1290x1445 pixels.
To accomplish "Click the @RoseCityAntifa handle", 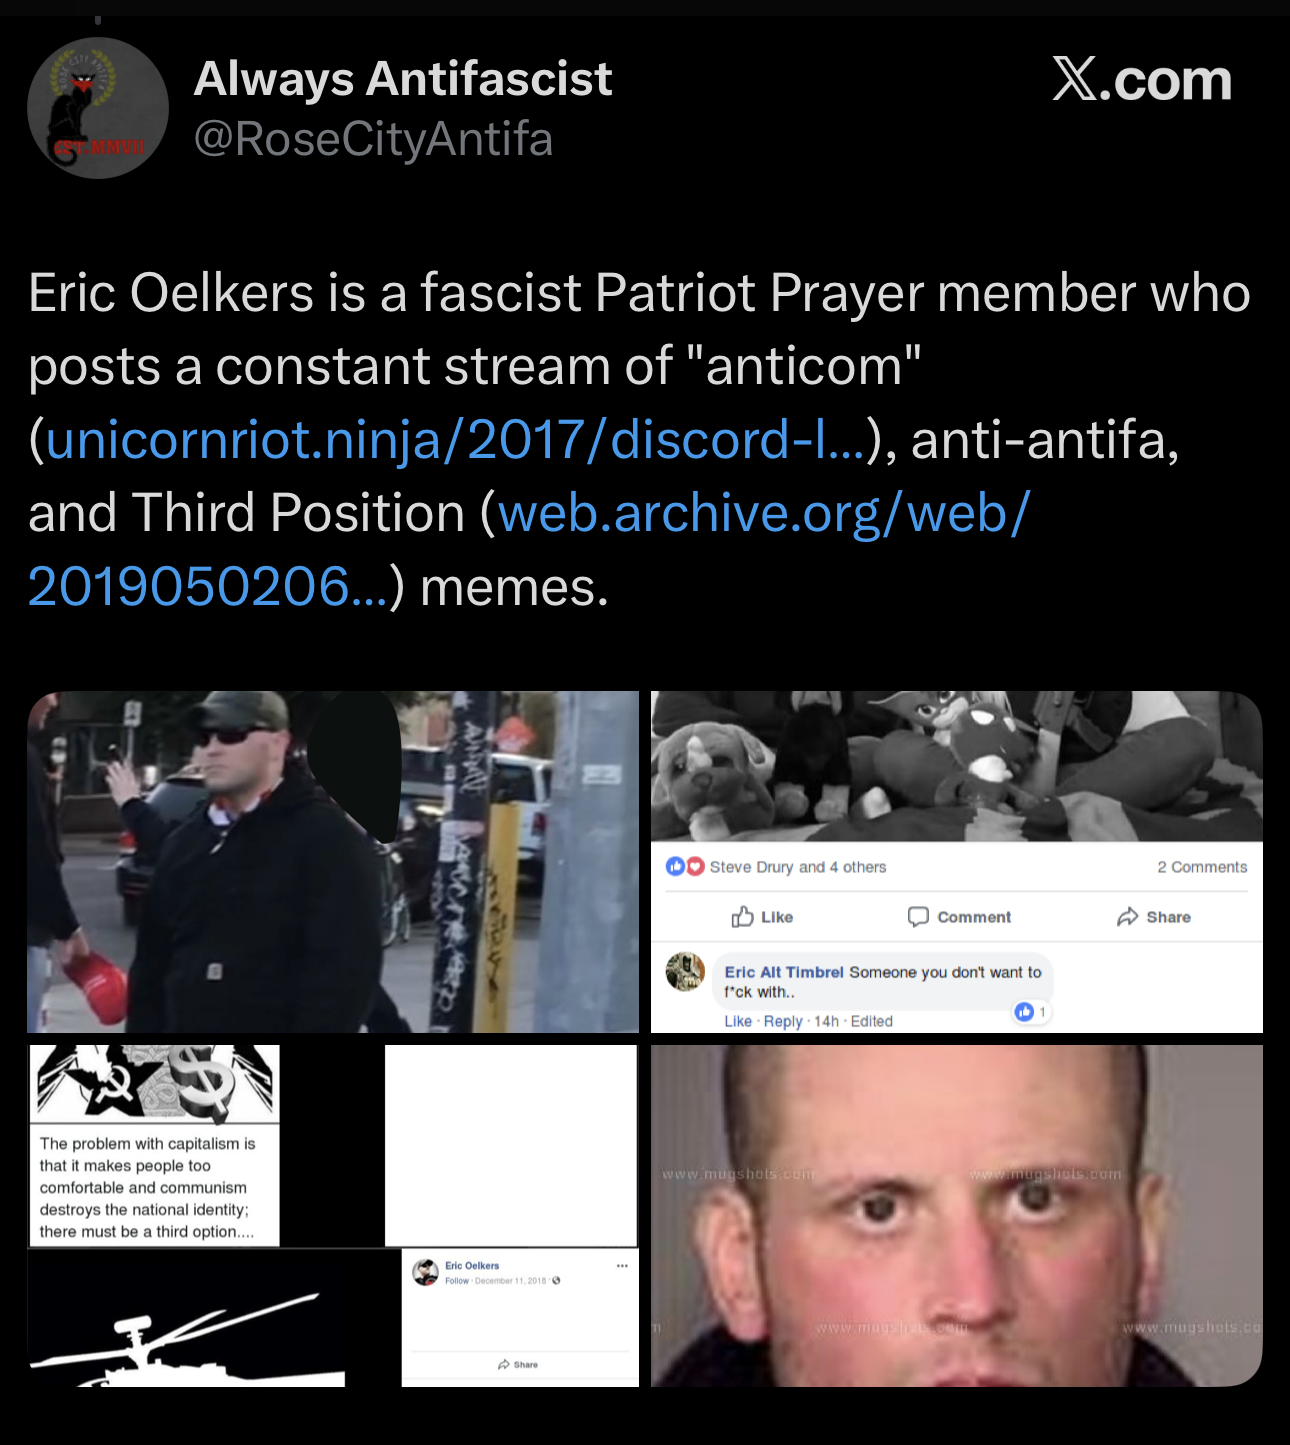I will click(373, 139).
